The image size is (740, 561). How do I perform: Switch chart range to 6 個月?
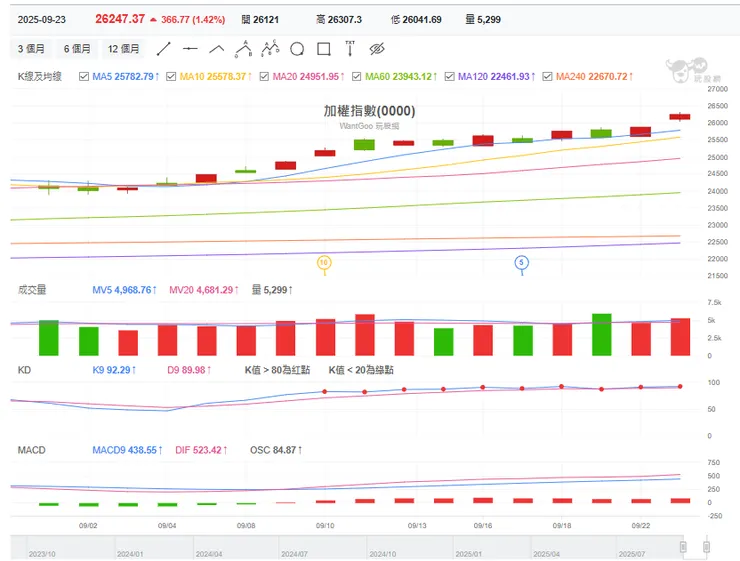click(x=77, y=49)
